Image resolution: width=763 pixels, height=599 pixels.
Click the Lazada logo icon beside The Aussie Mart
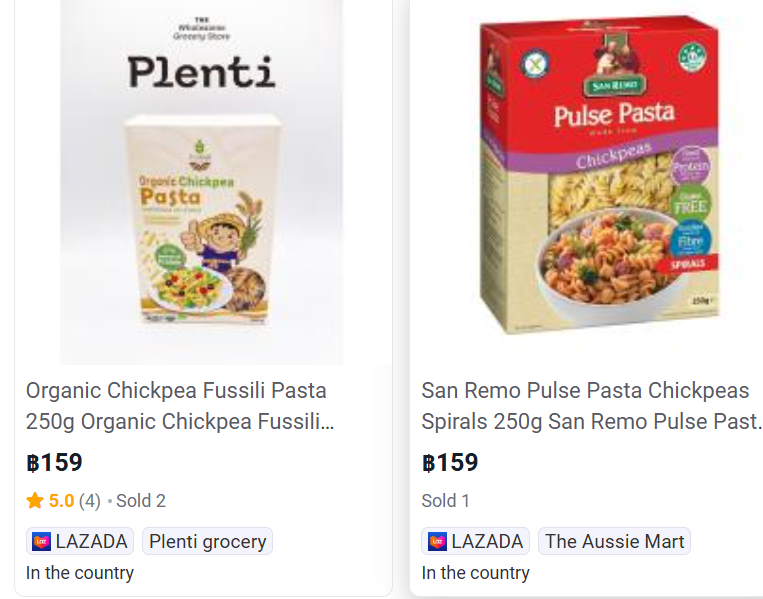point(437,542)
